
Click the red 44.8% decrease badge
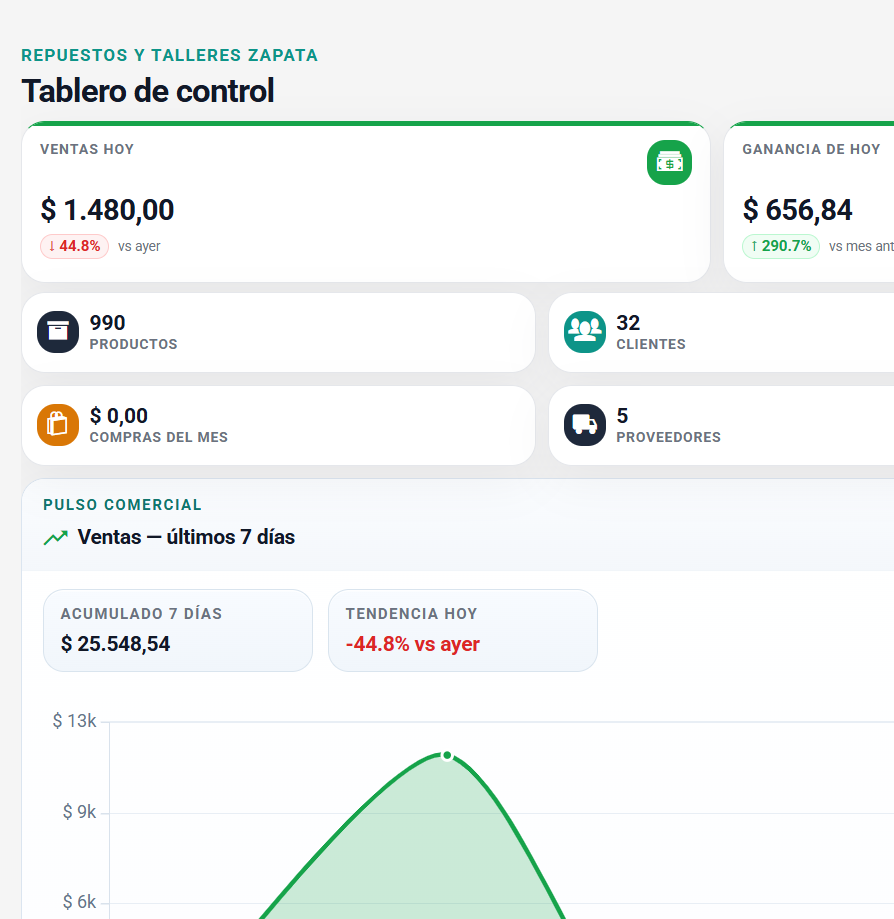[74, 246]
